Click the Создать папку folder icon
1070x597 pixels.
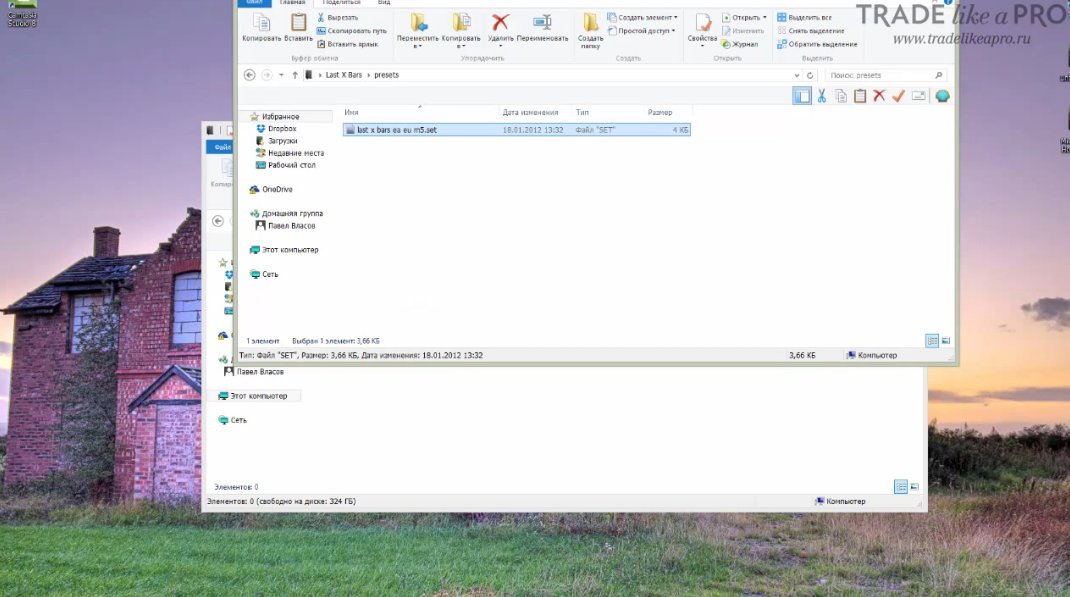coord(590,23)
